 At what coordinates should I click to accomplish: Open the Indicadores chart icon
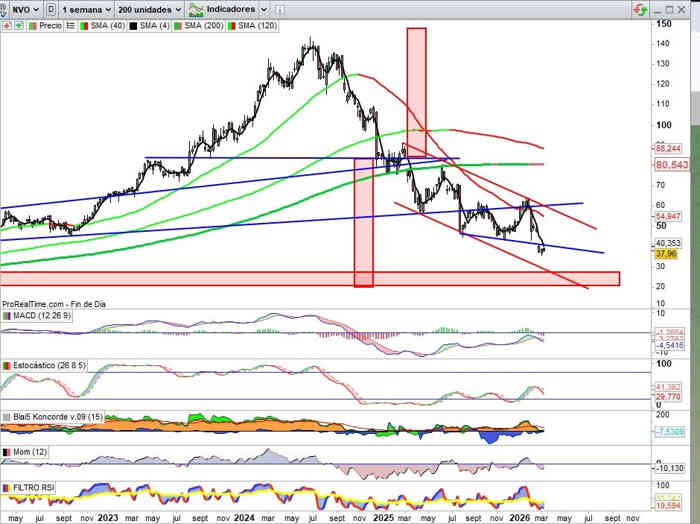tap(197, 8)
